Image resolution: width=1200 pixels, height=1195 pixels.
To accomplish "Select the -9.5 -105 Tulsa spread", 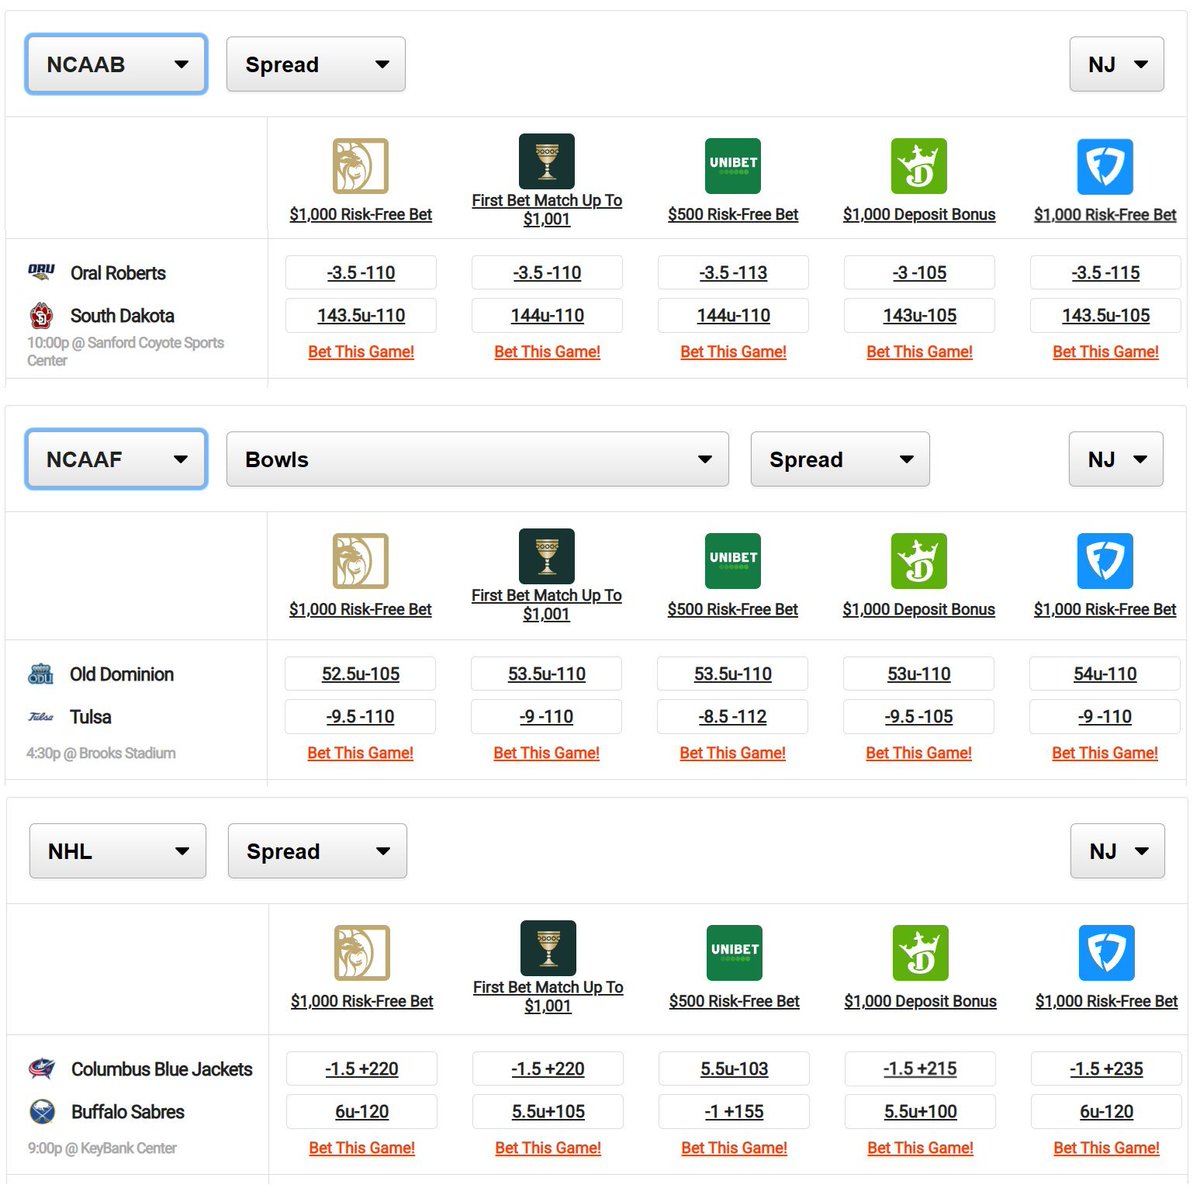I will [919, 717].
